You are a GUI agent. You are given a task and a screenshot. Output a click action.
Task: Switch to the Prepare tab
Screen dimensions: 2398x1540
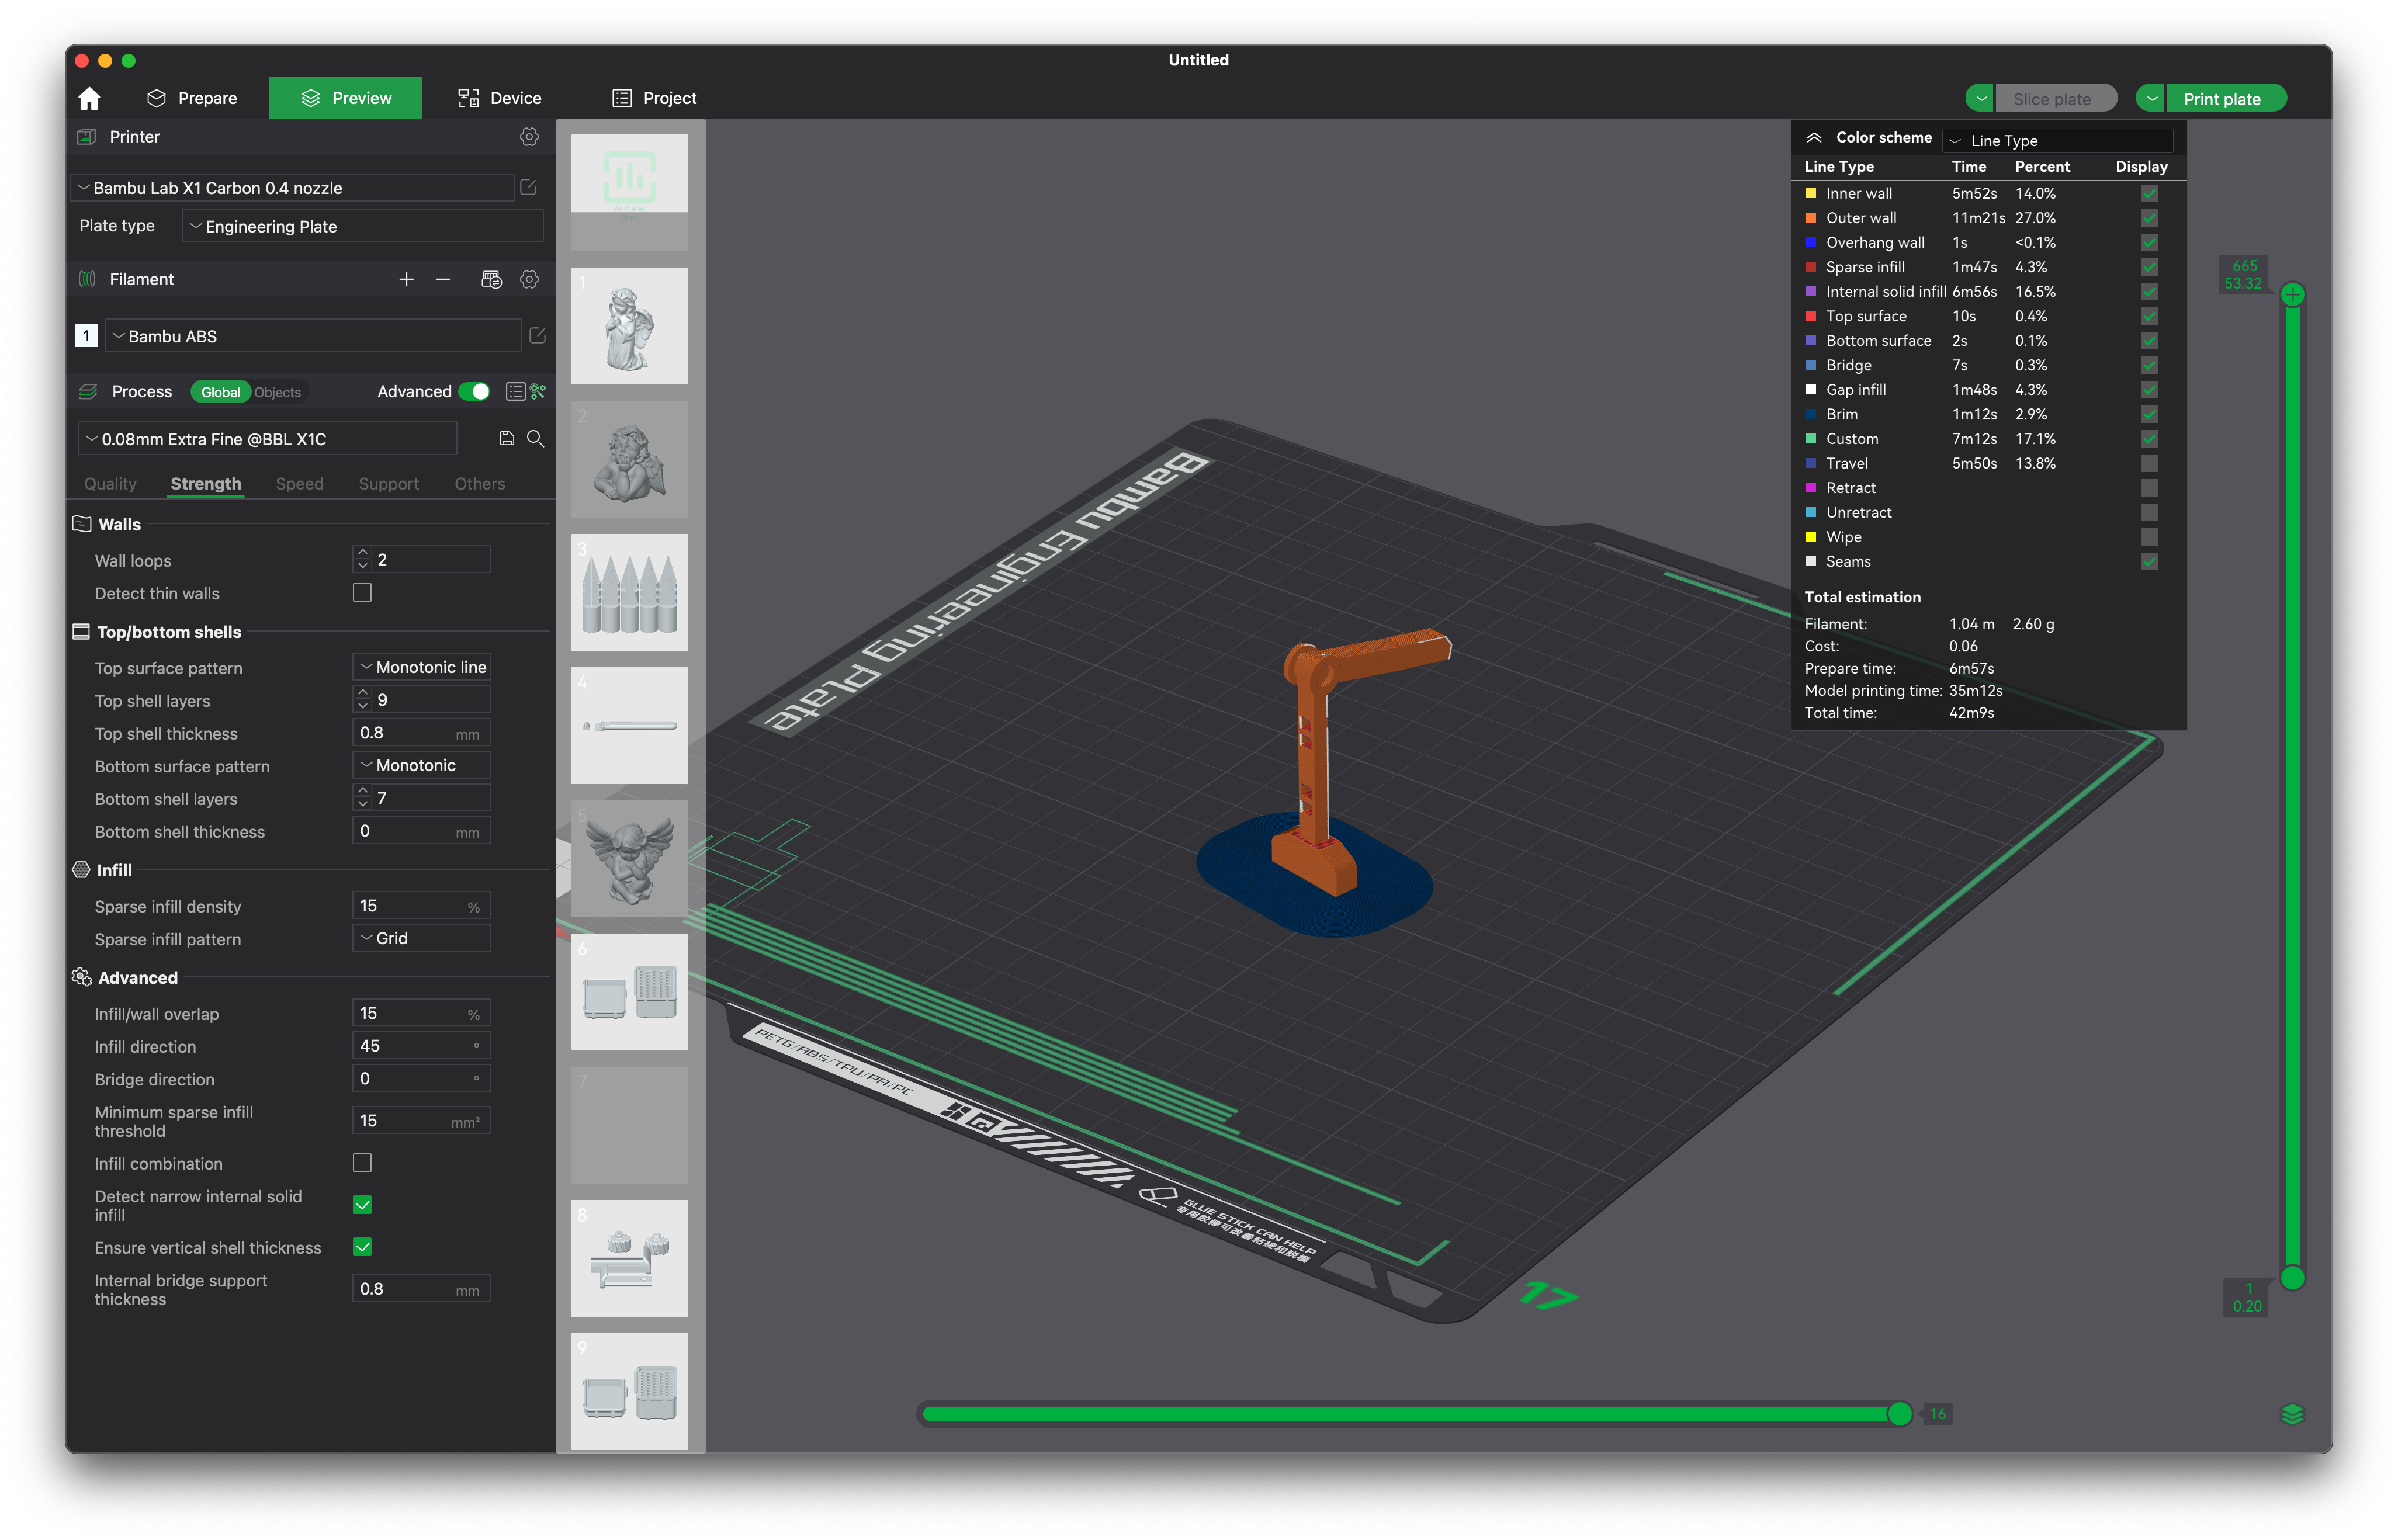click(x=192, y=98)
